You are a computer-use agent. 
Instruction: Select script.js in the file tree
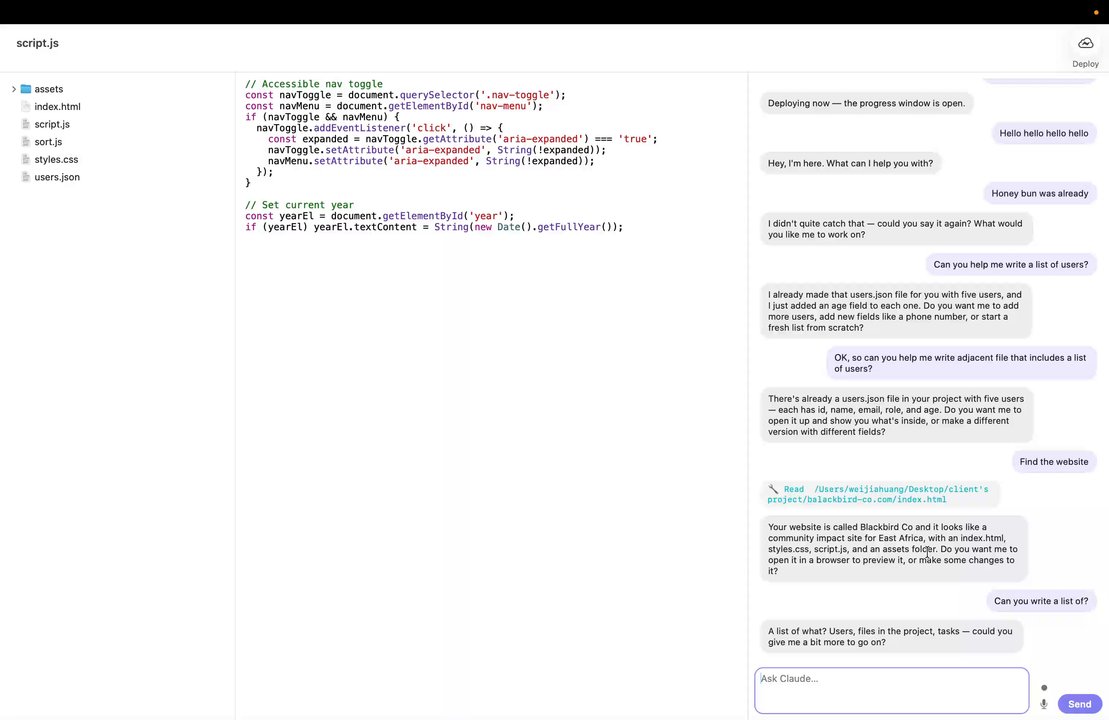click(52, 124)
